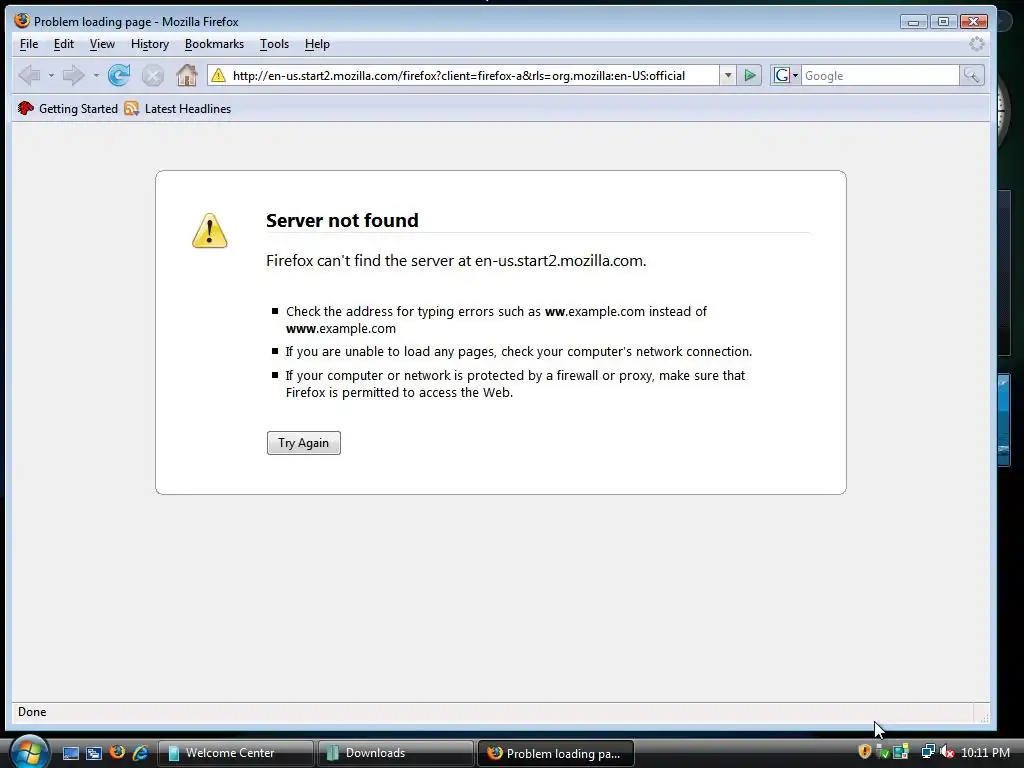Open Forward history dropdown arrow
1024x768 pixels.
[96, 76]
